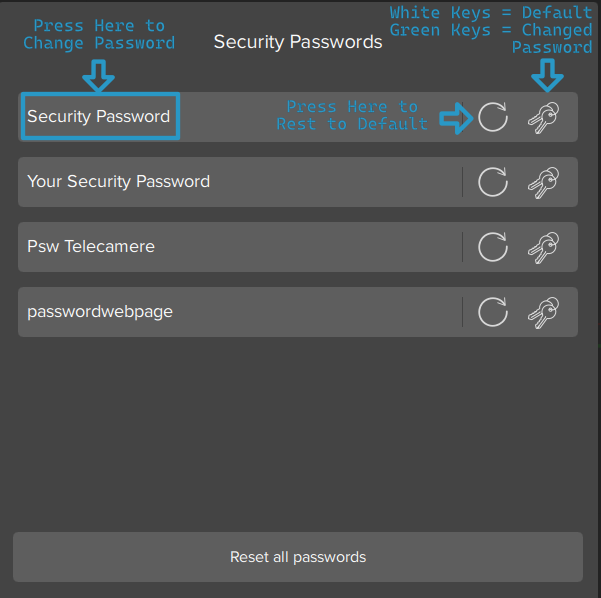Reset the first "Security Password" entry to default
The height and width of the screenshot is (598, 601).
tap(492, 117)
